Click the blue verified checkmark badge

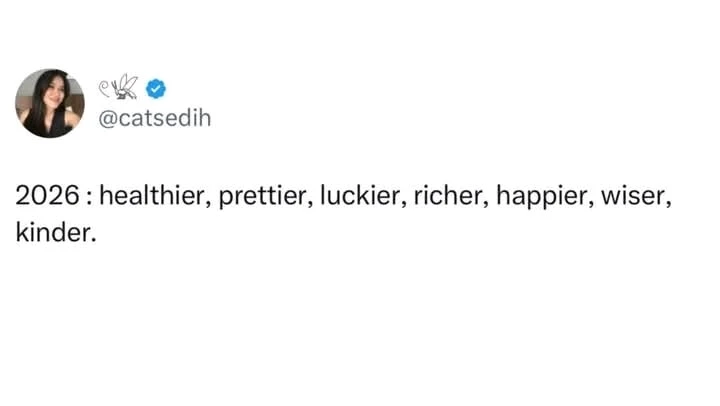pyautogui.click(x=155, y=88)
